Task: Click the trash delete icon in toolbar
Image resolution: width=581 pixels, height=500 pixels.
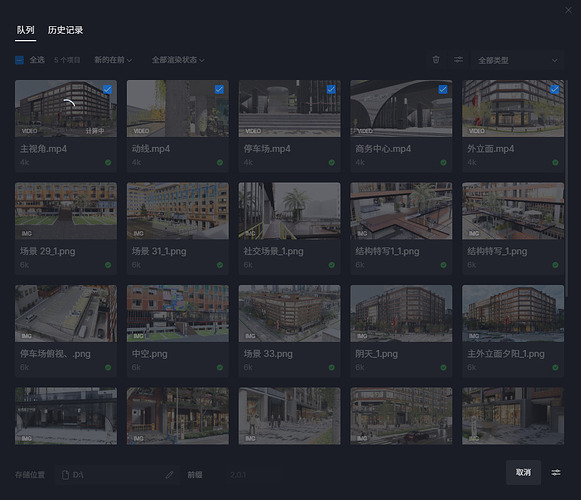Action: pos(436,60)
